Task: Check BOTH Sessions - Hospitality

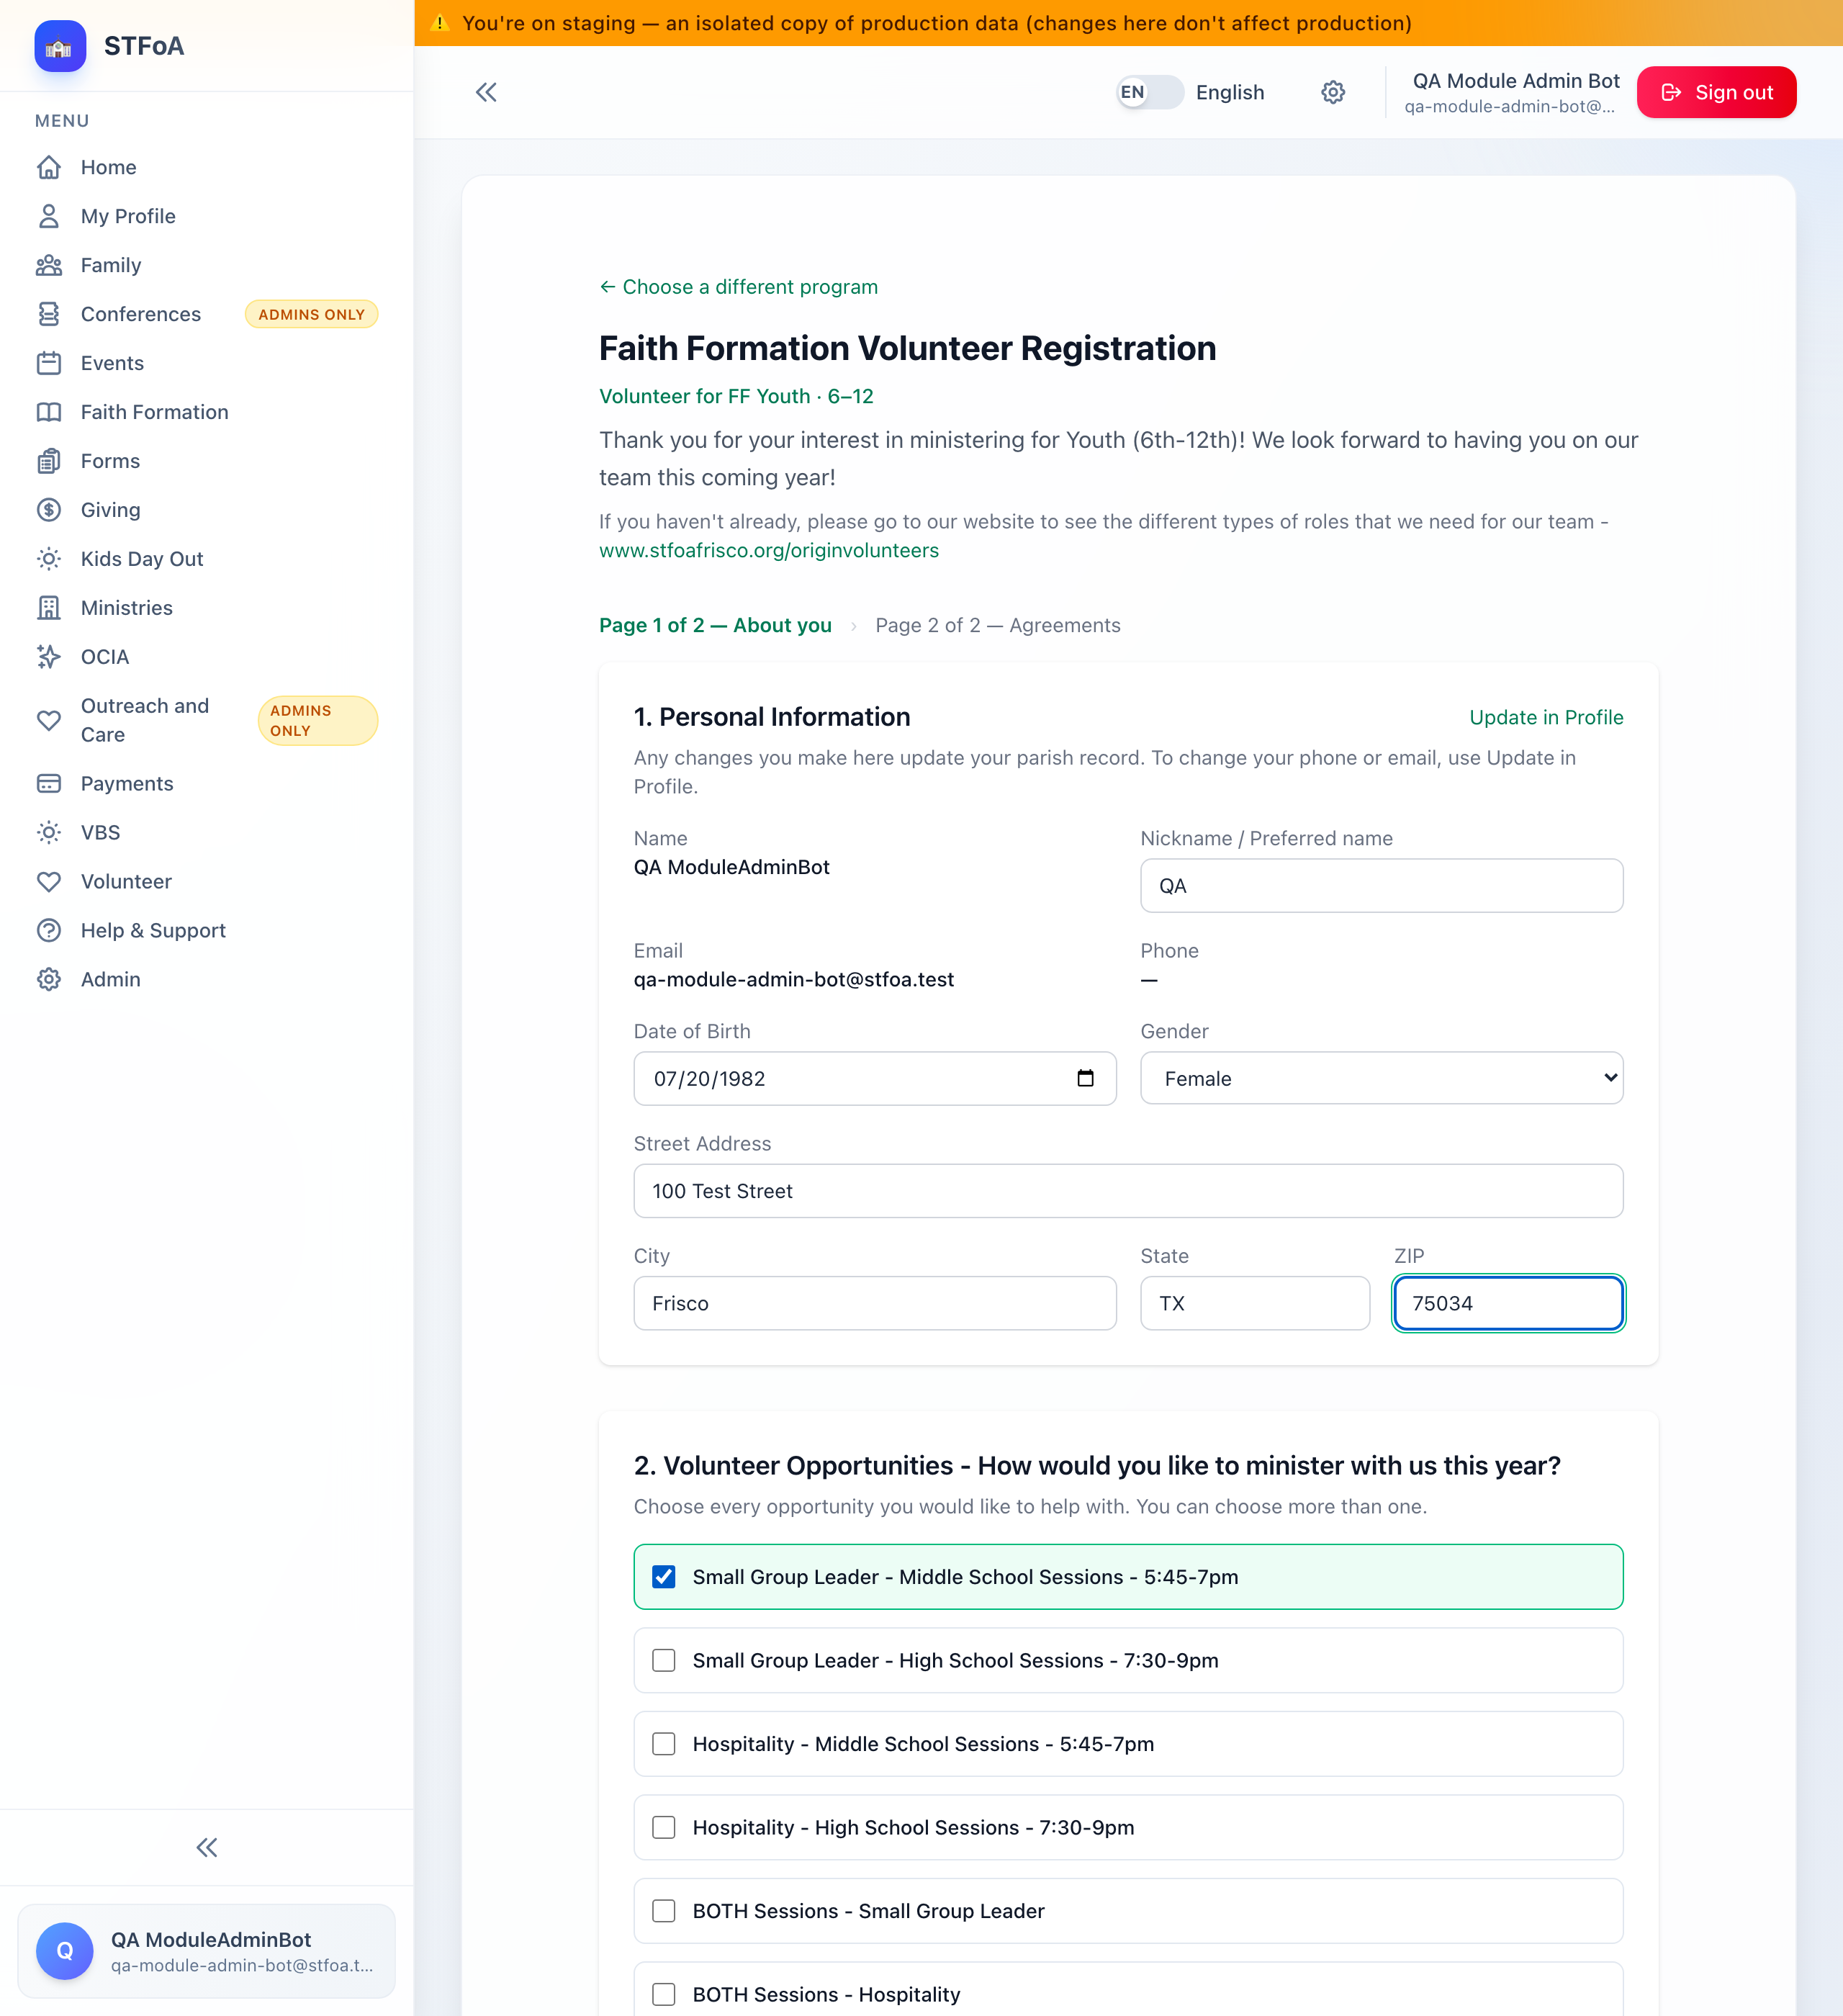Action: [x=664, y=1995]
